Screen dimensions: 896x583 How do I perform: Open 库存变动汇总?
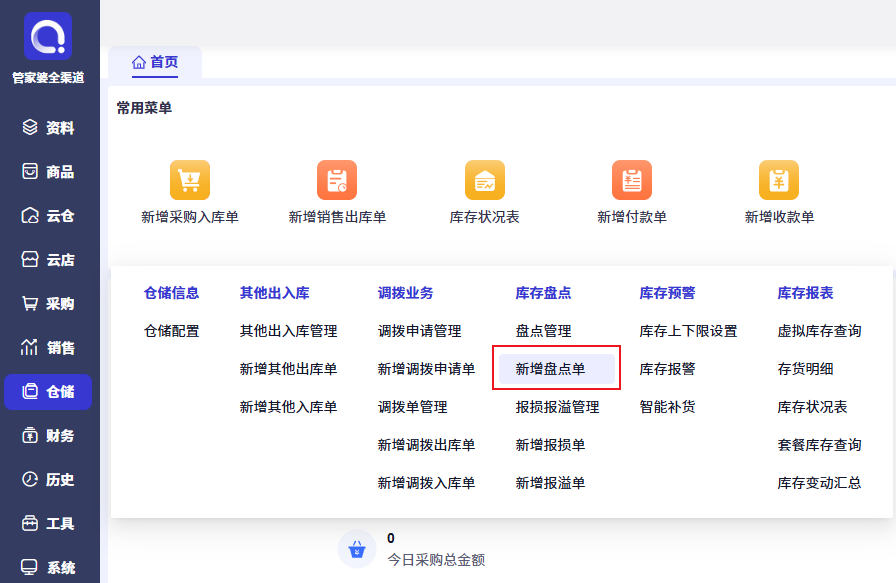pos(819,483)
